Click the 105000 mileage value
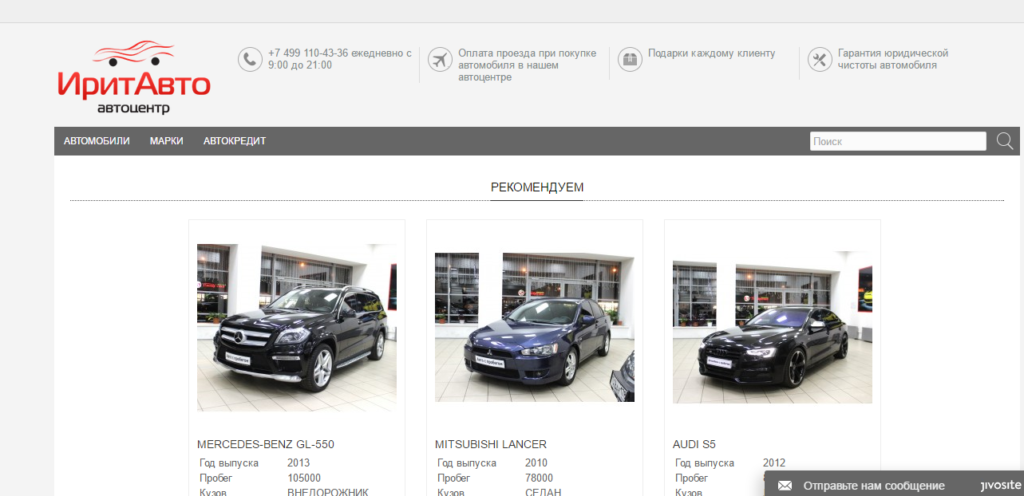1024x496 pixels. (x=304, y=478)
